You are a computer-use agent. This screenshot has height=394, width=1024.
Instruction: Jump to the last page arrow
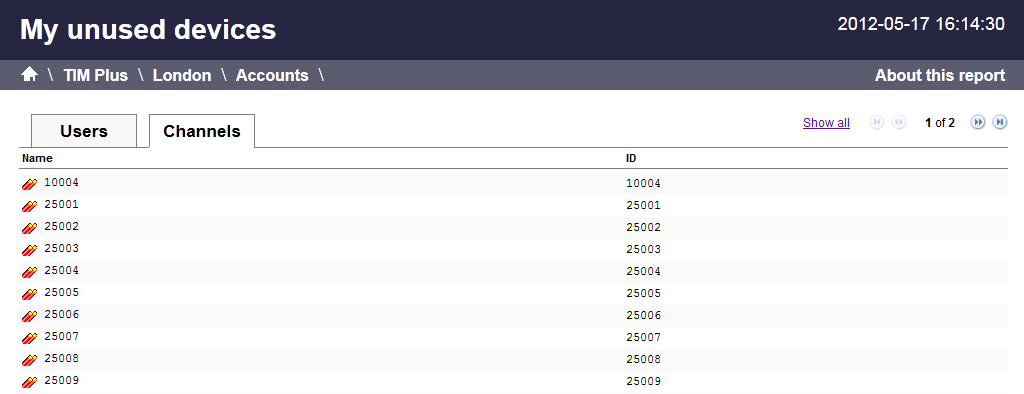(x=1000, y=122)
